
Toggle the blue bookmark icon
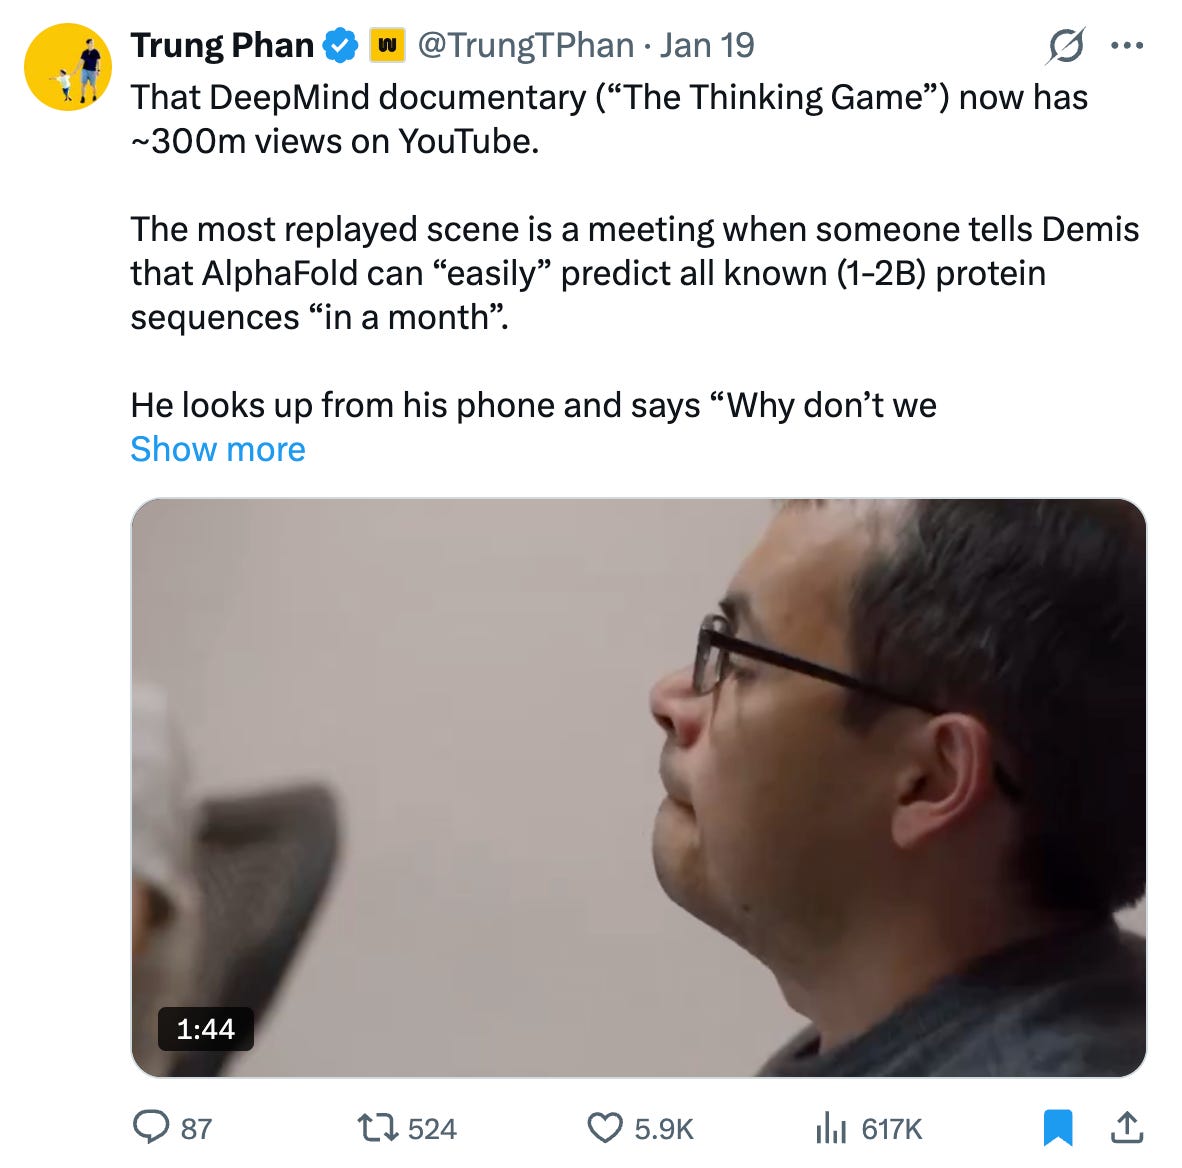pyautogui.click(x=1058, y=1128)
